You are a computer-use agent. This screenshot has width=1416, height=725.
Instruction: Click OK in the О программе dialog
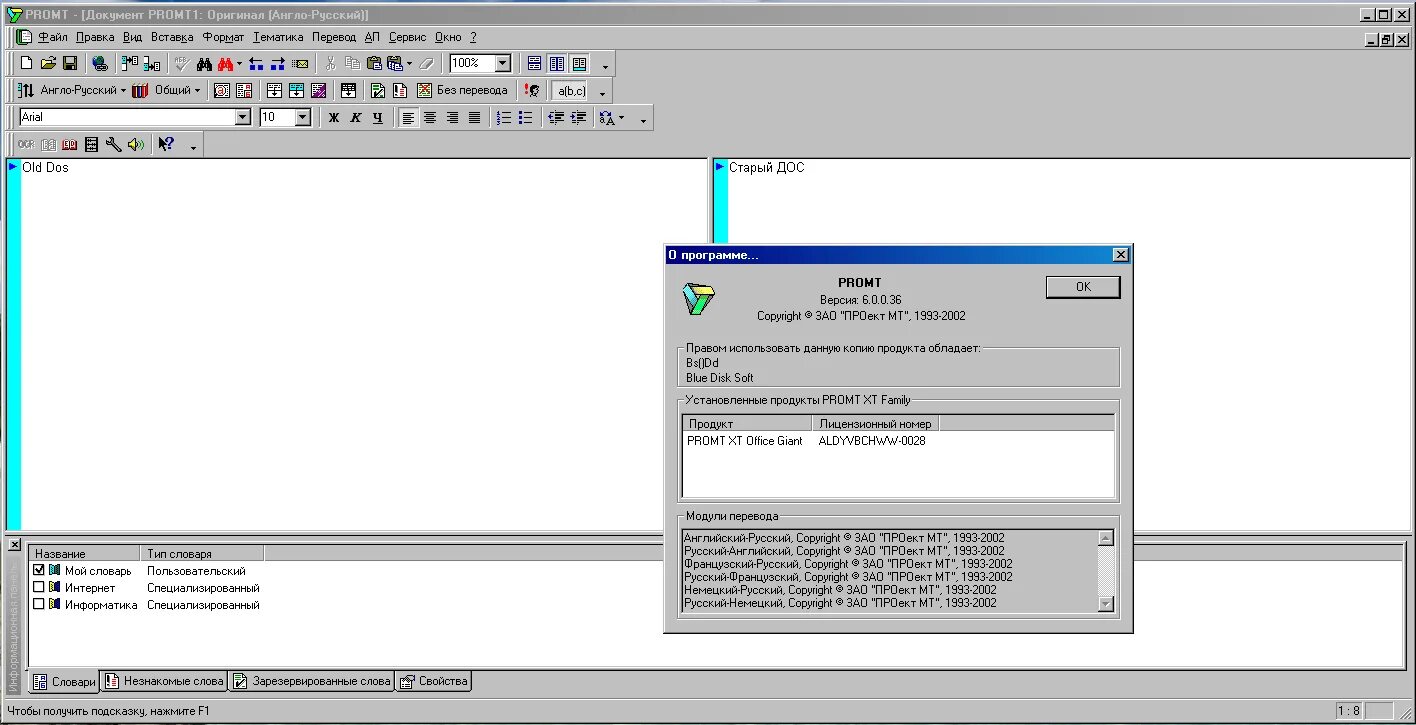pos(1083,287)
